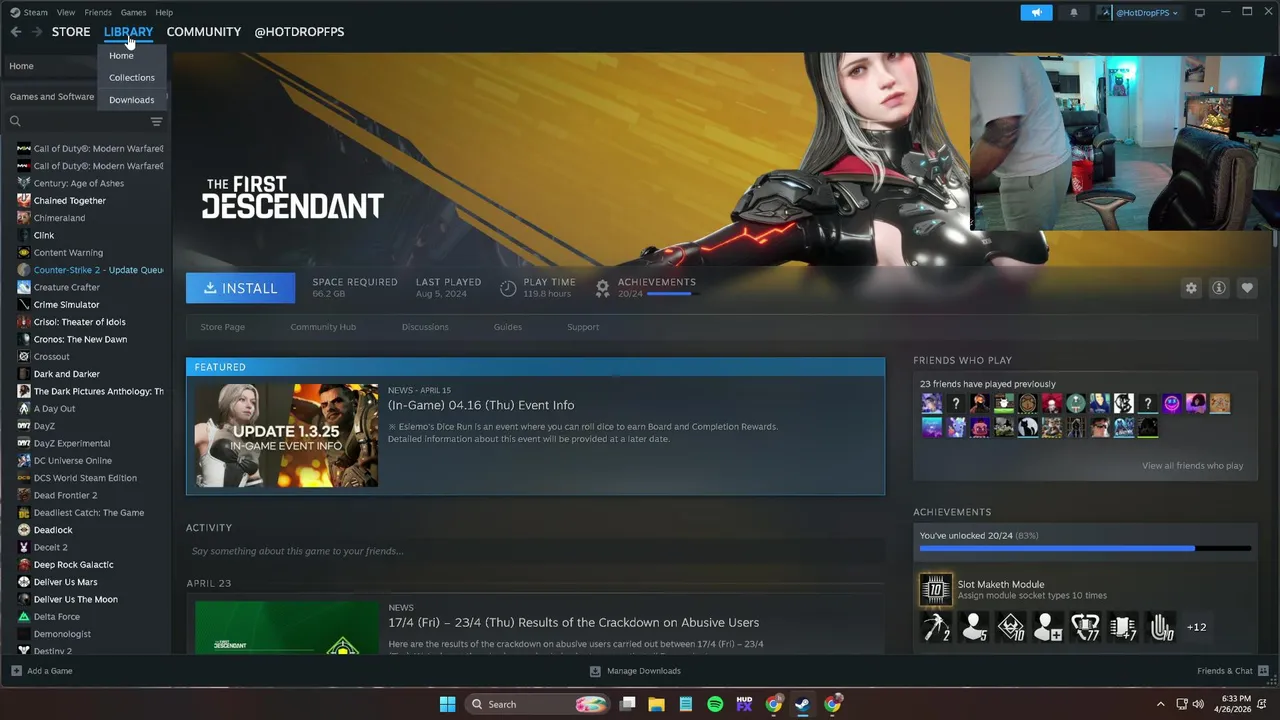The image size is (1280, 720).
Task: Open the Crackdown on Abusive Users news
Action: (574, 622)
